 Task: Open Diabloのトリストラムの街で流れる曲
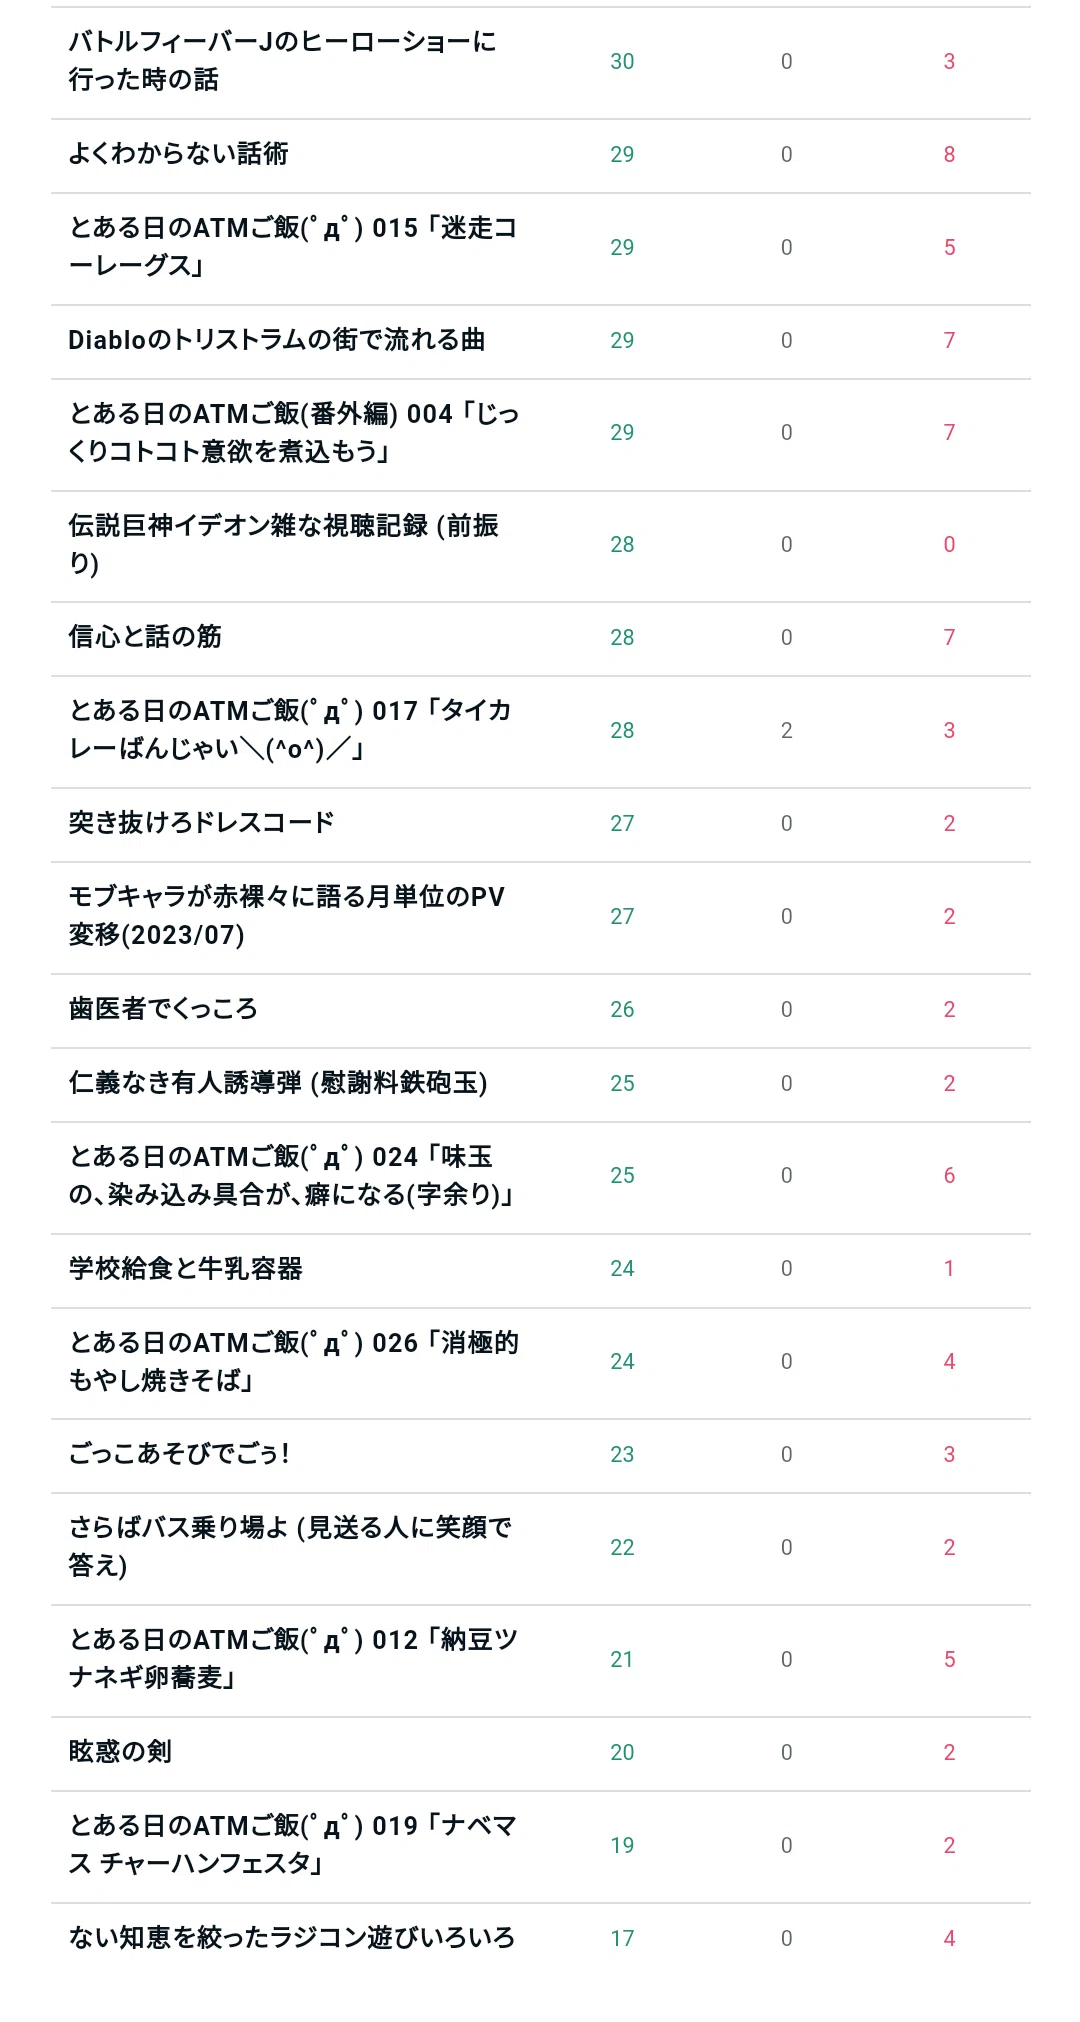click(x=277, y=340)
